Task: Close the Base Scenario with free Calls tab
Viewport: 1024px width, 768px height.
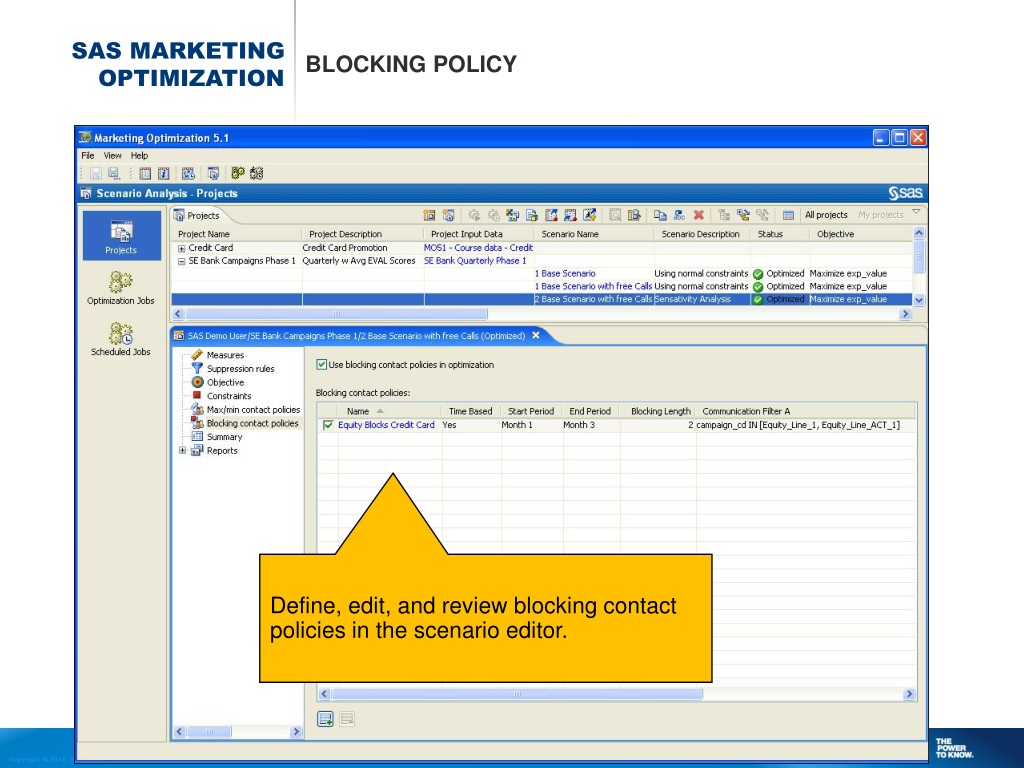Action: click(536, 335)
